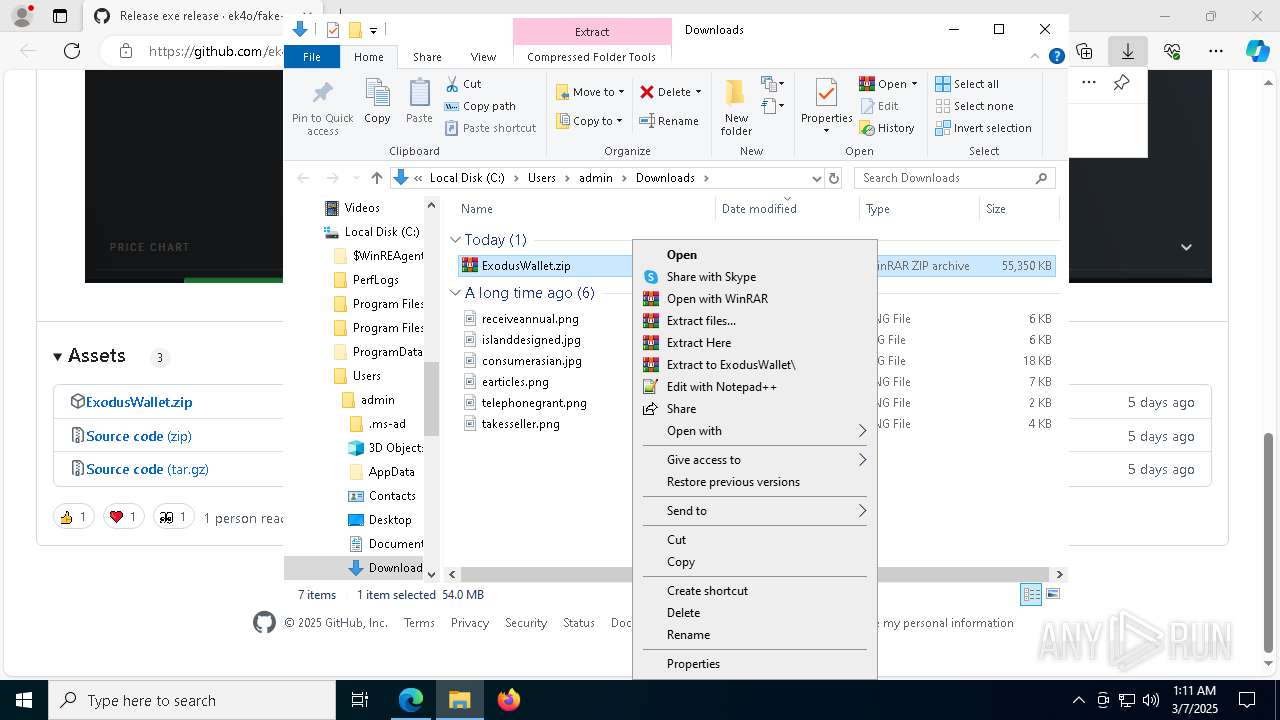Choose Properties in context menu
The image size is (1280, 720).
pos(755,664)
